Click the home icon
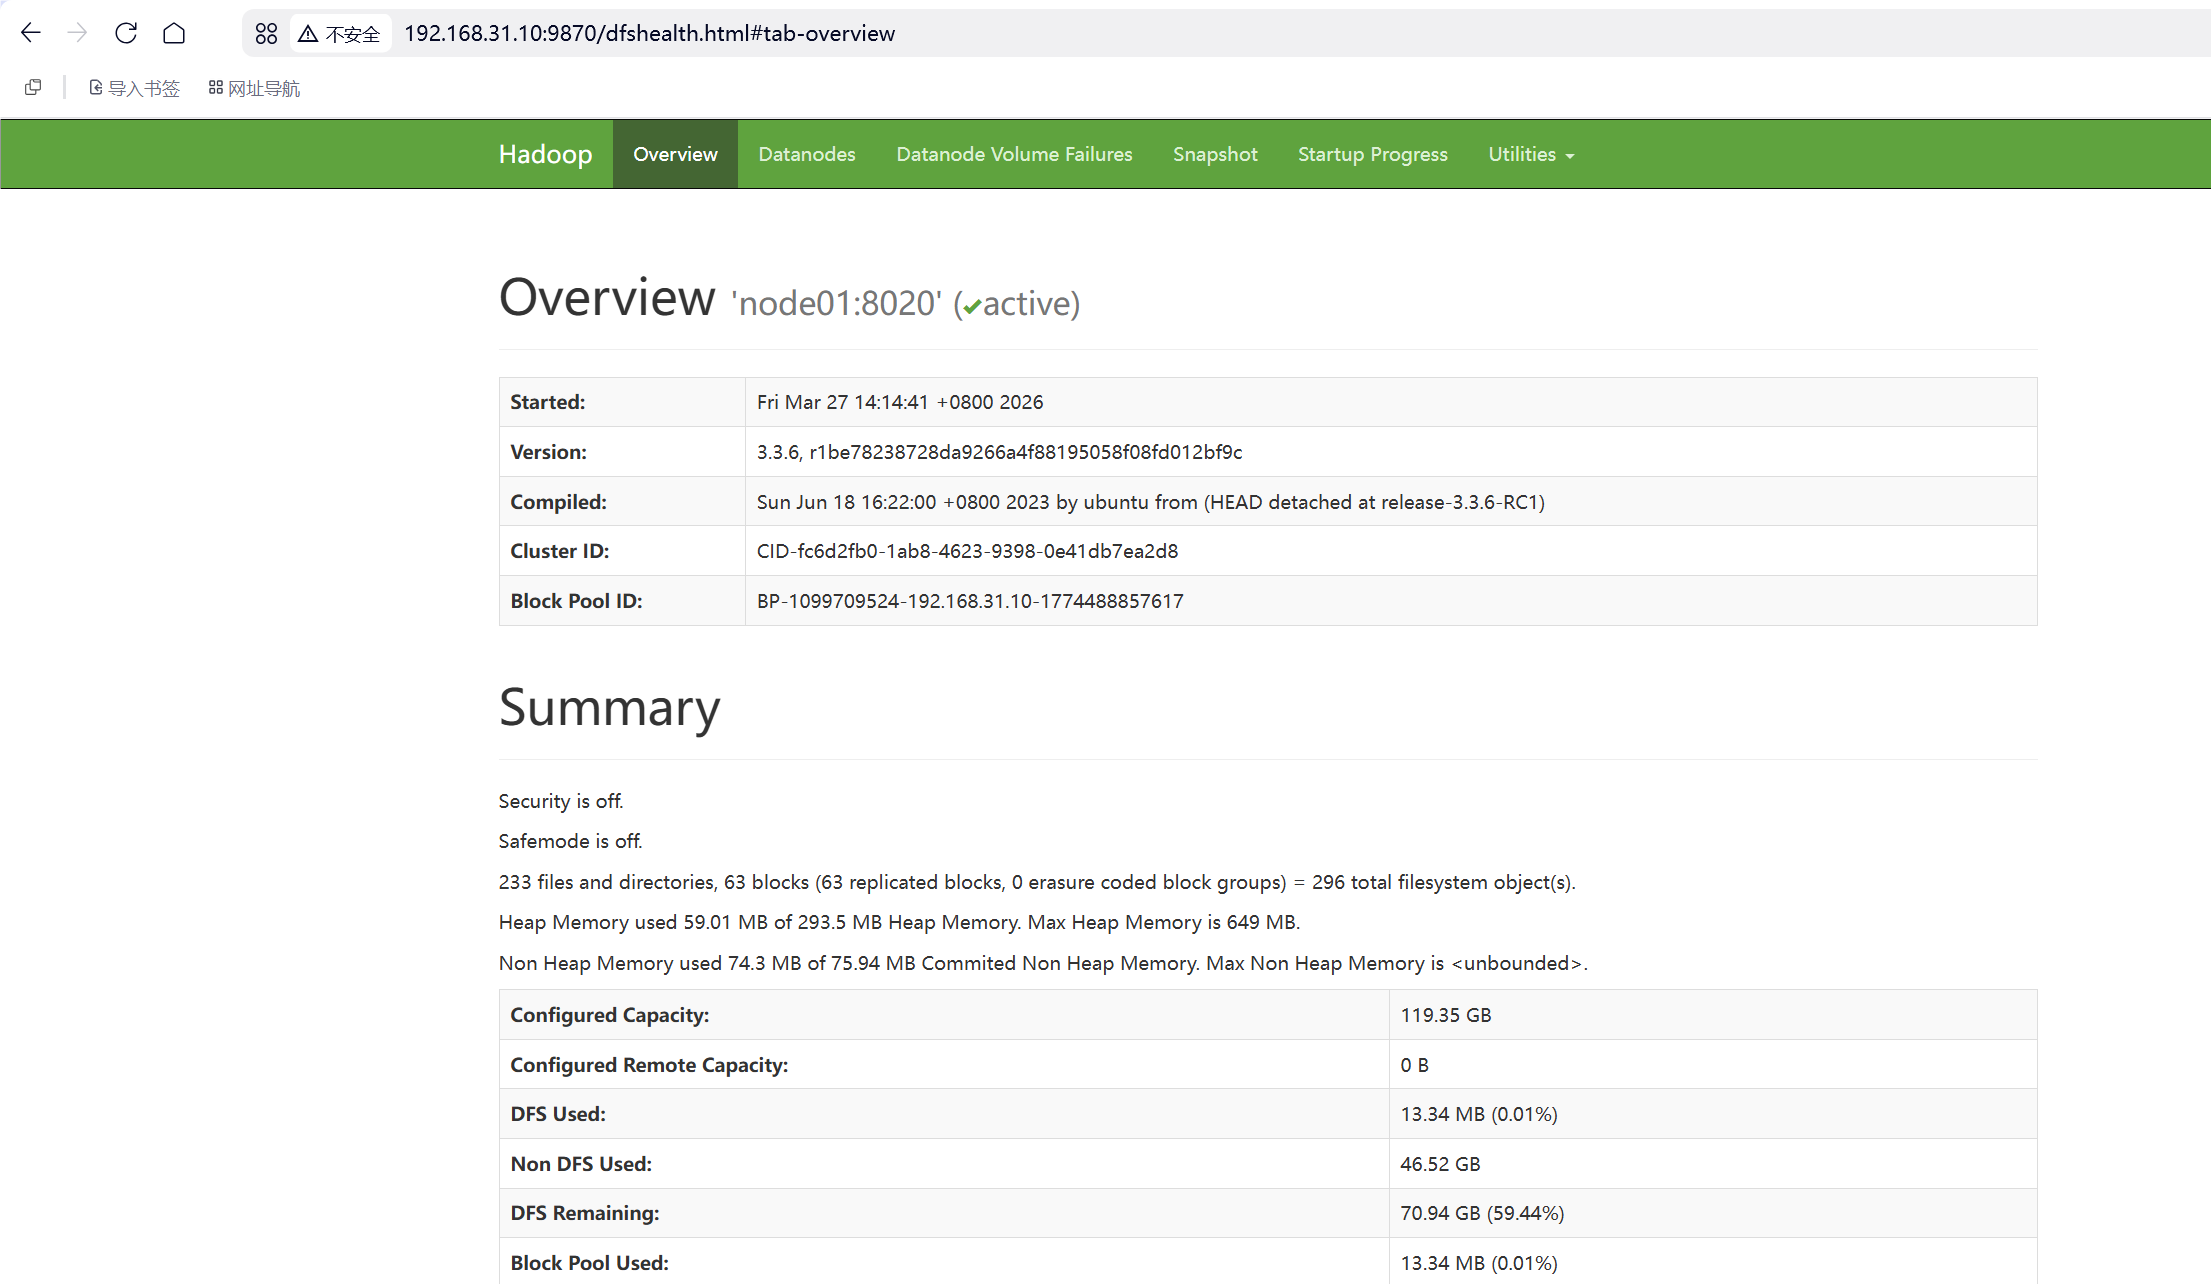 click(x=174, y=33)
